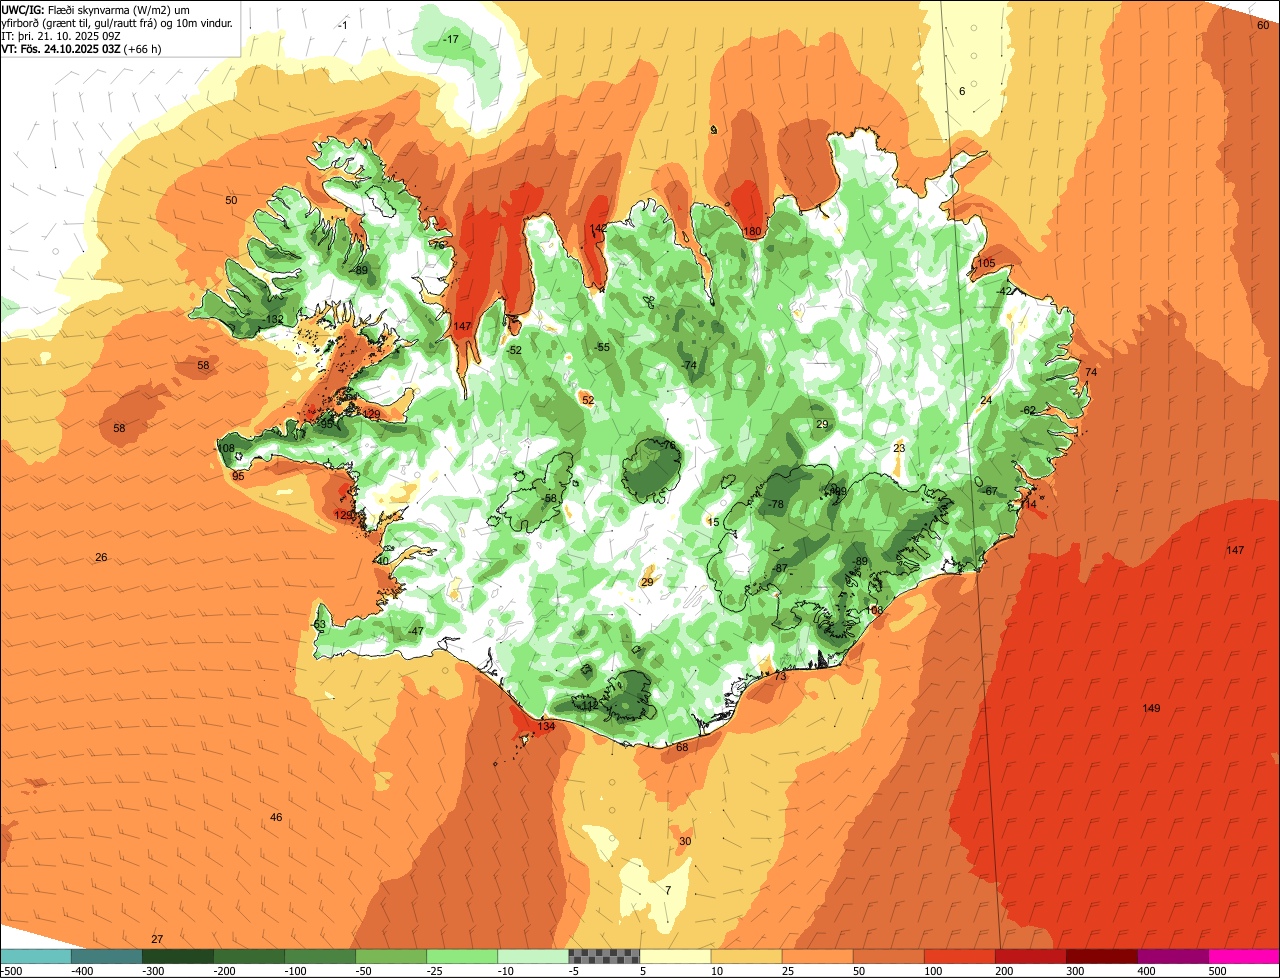Click the '-47' value in southwest Iceland
This screenshot has width=1280, height=978.
pyautogui.click(x=415, y=631)
